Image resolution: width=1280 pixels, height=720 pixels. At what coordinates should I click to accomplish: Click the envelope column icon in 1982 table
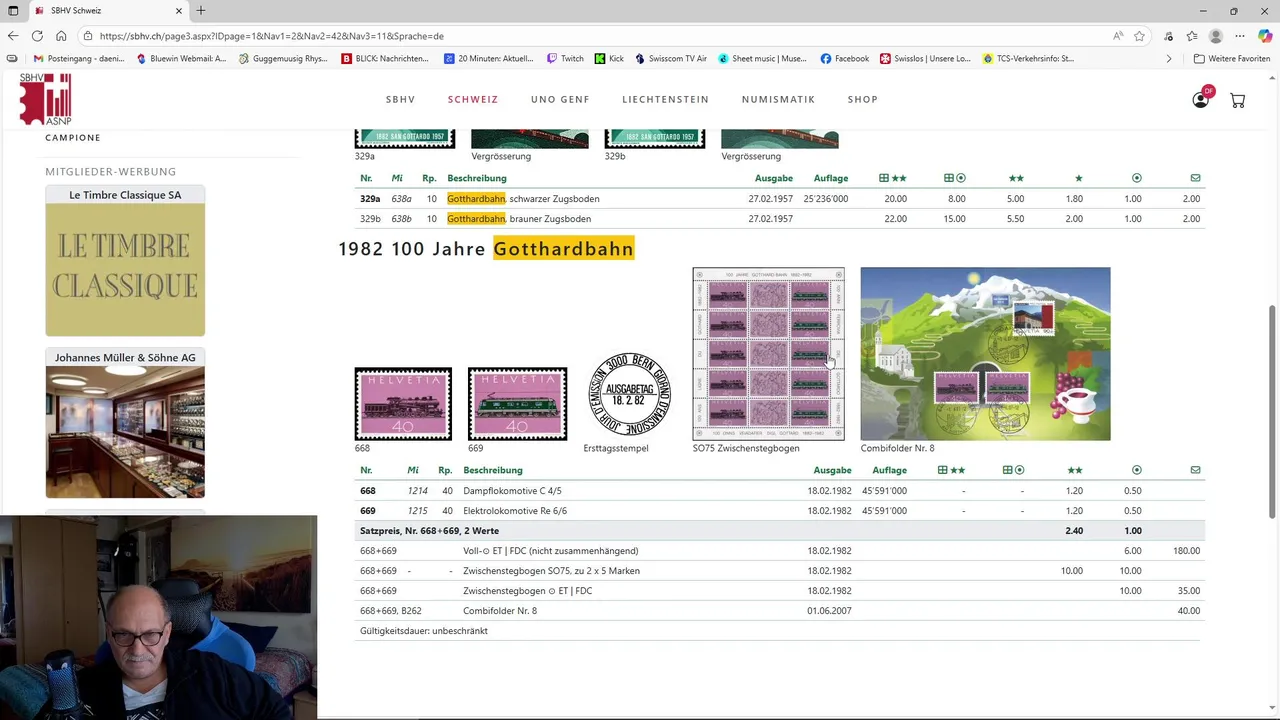1195,470
